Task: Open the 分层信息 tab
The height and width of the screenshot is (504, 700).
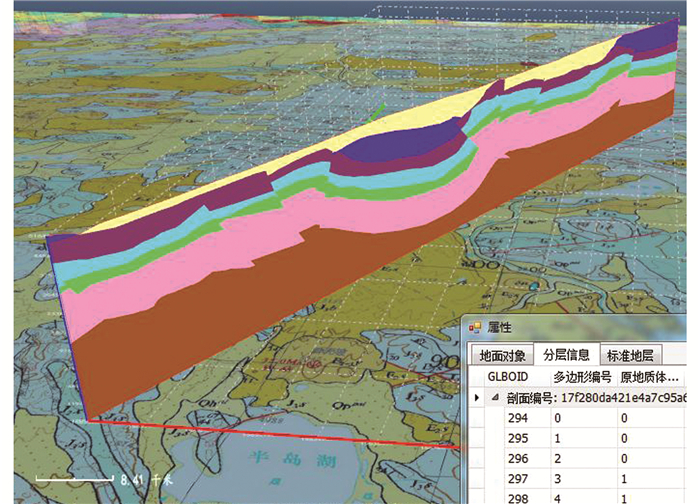Action: [566, 355]
